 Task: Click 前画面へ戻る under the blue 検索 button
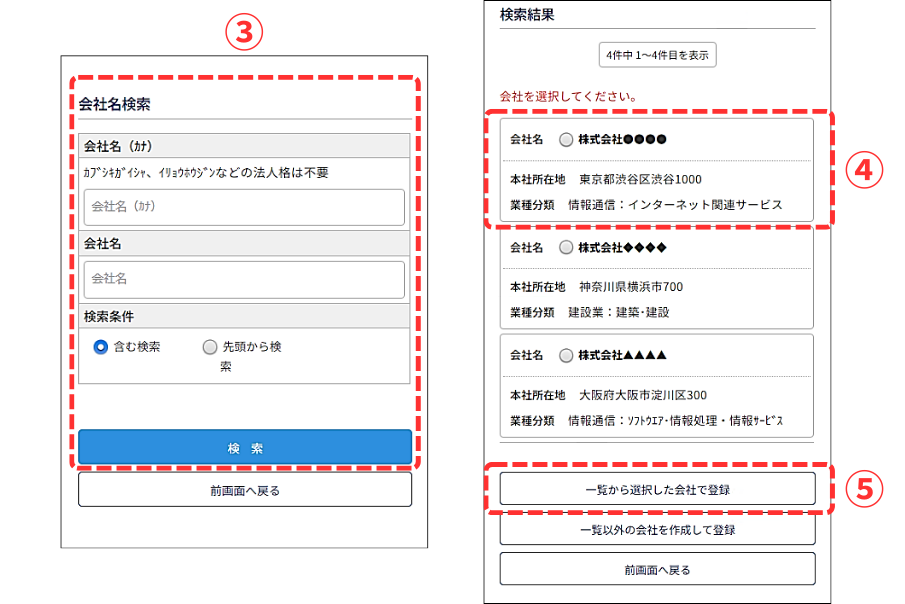point(244,490)
